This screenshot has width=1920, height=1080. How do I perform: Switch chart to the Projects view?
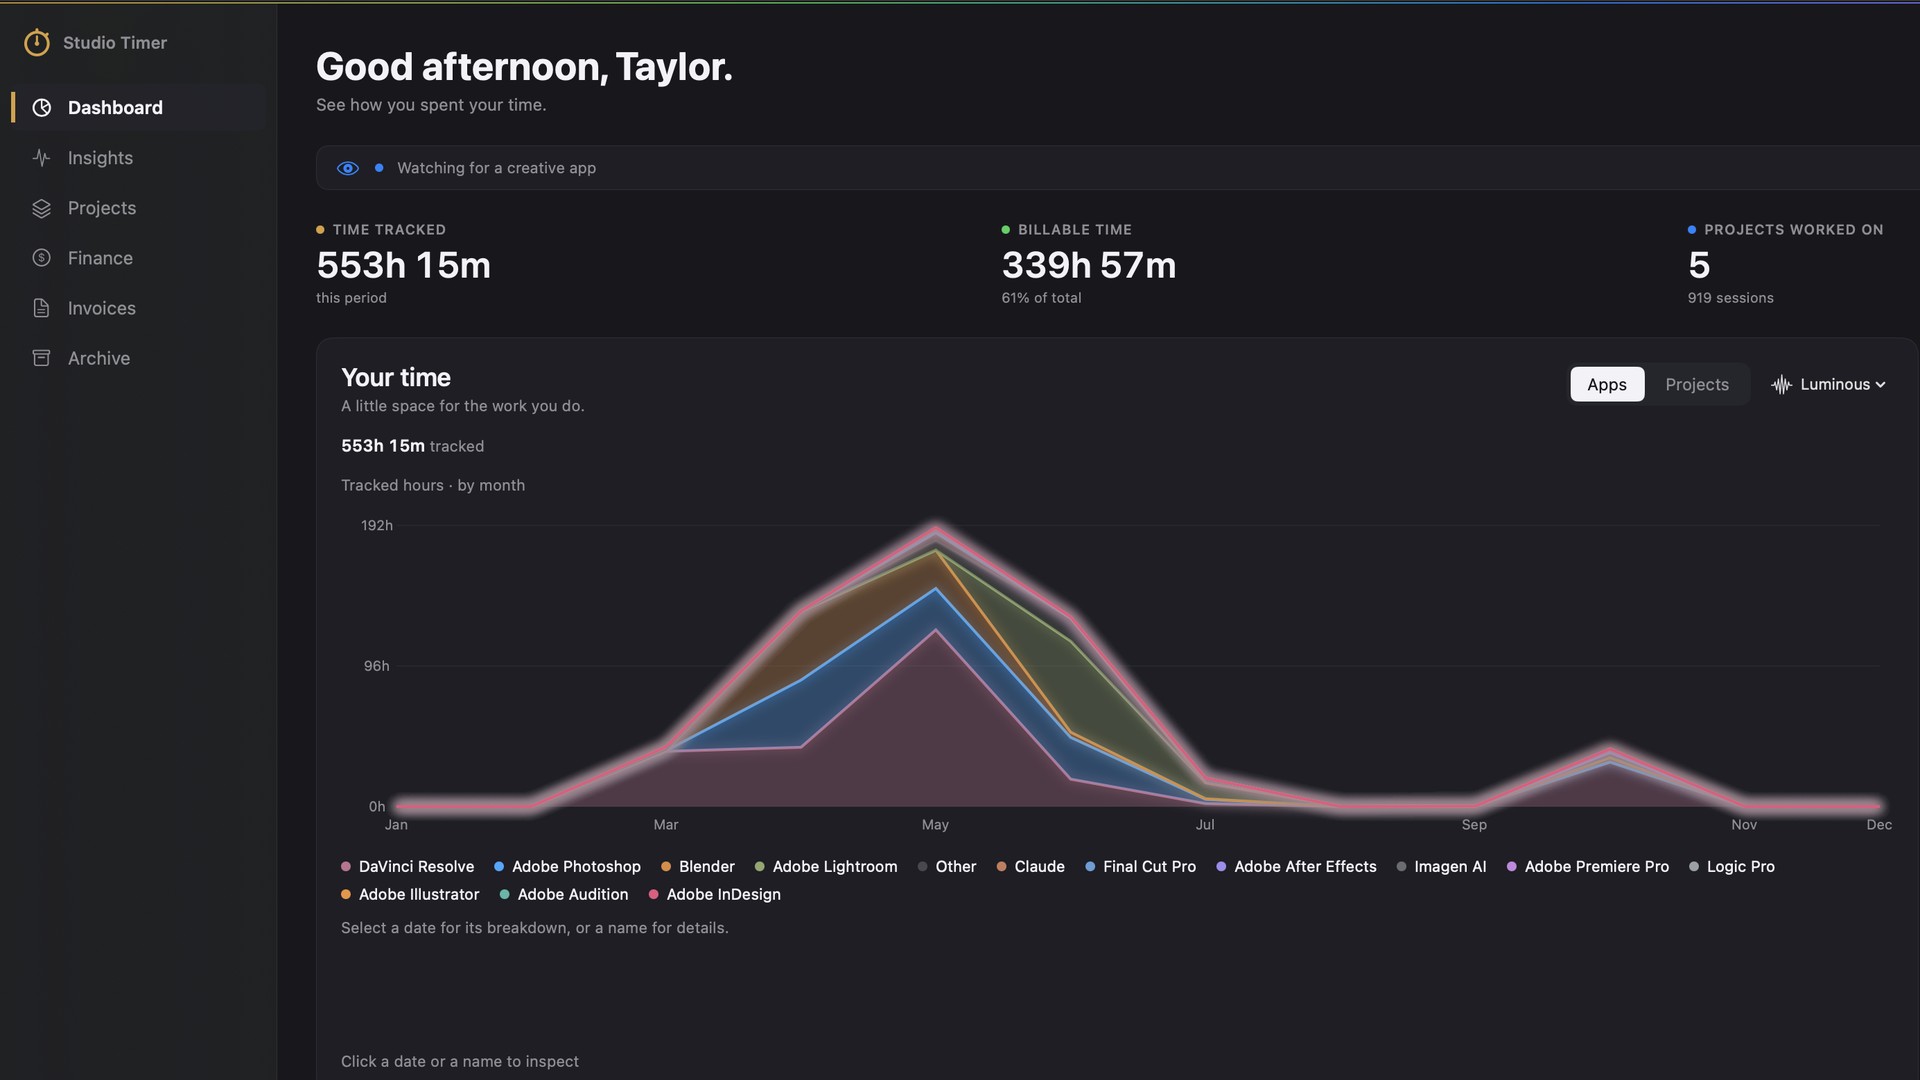[1696, 385]
